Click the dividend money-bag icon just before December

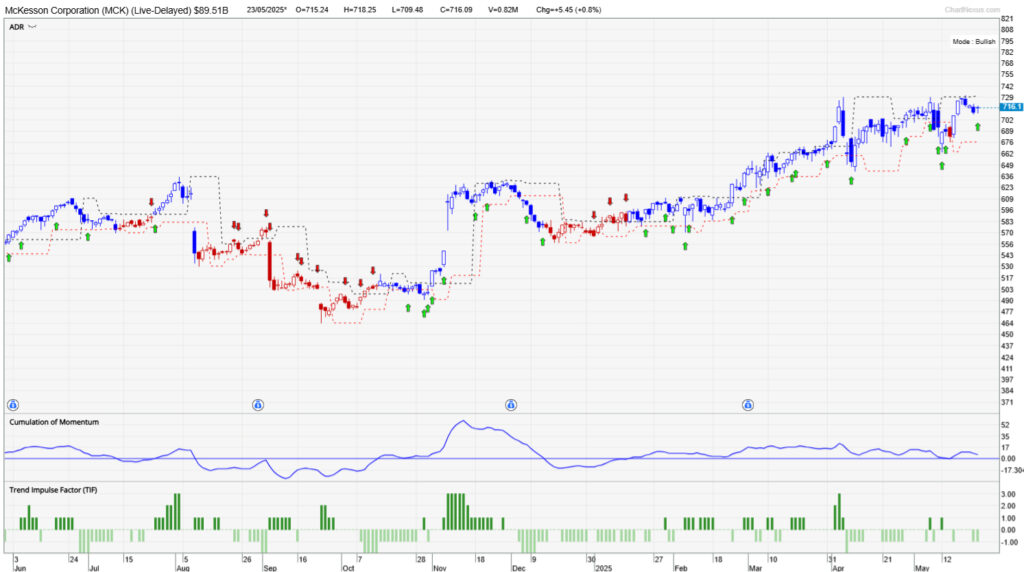tap(511, 405)
